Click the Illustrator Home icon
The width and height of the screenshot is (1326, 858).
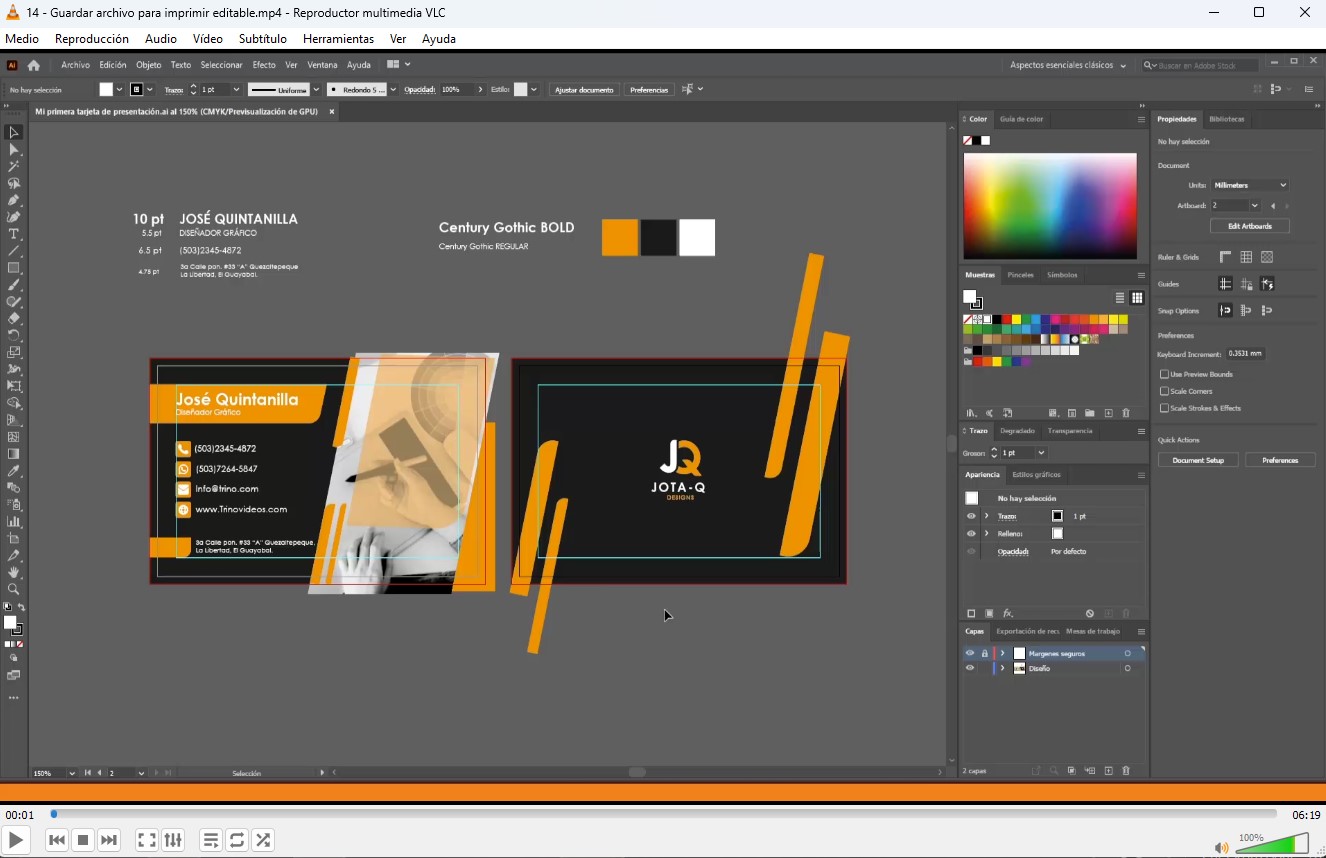tap(34, 65)
